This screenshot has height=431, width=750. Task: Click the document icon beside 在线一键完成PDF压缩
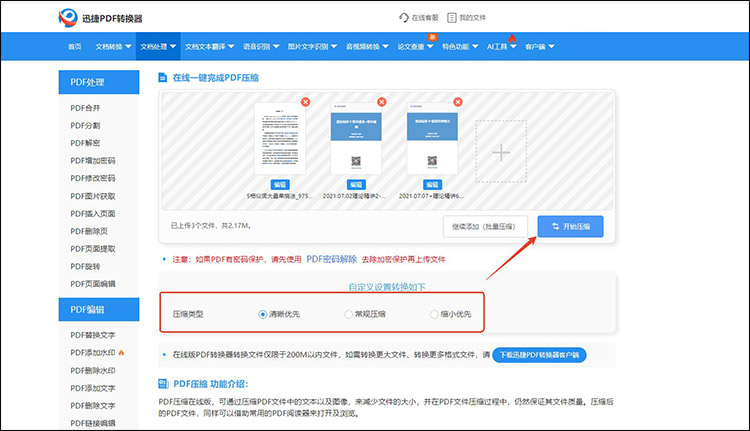pyautogui.click(x=163, y=77)
